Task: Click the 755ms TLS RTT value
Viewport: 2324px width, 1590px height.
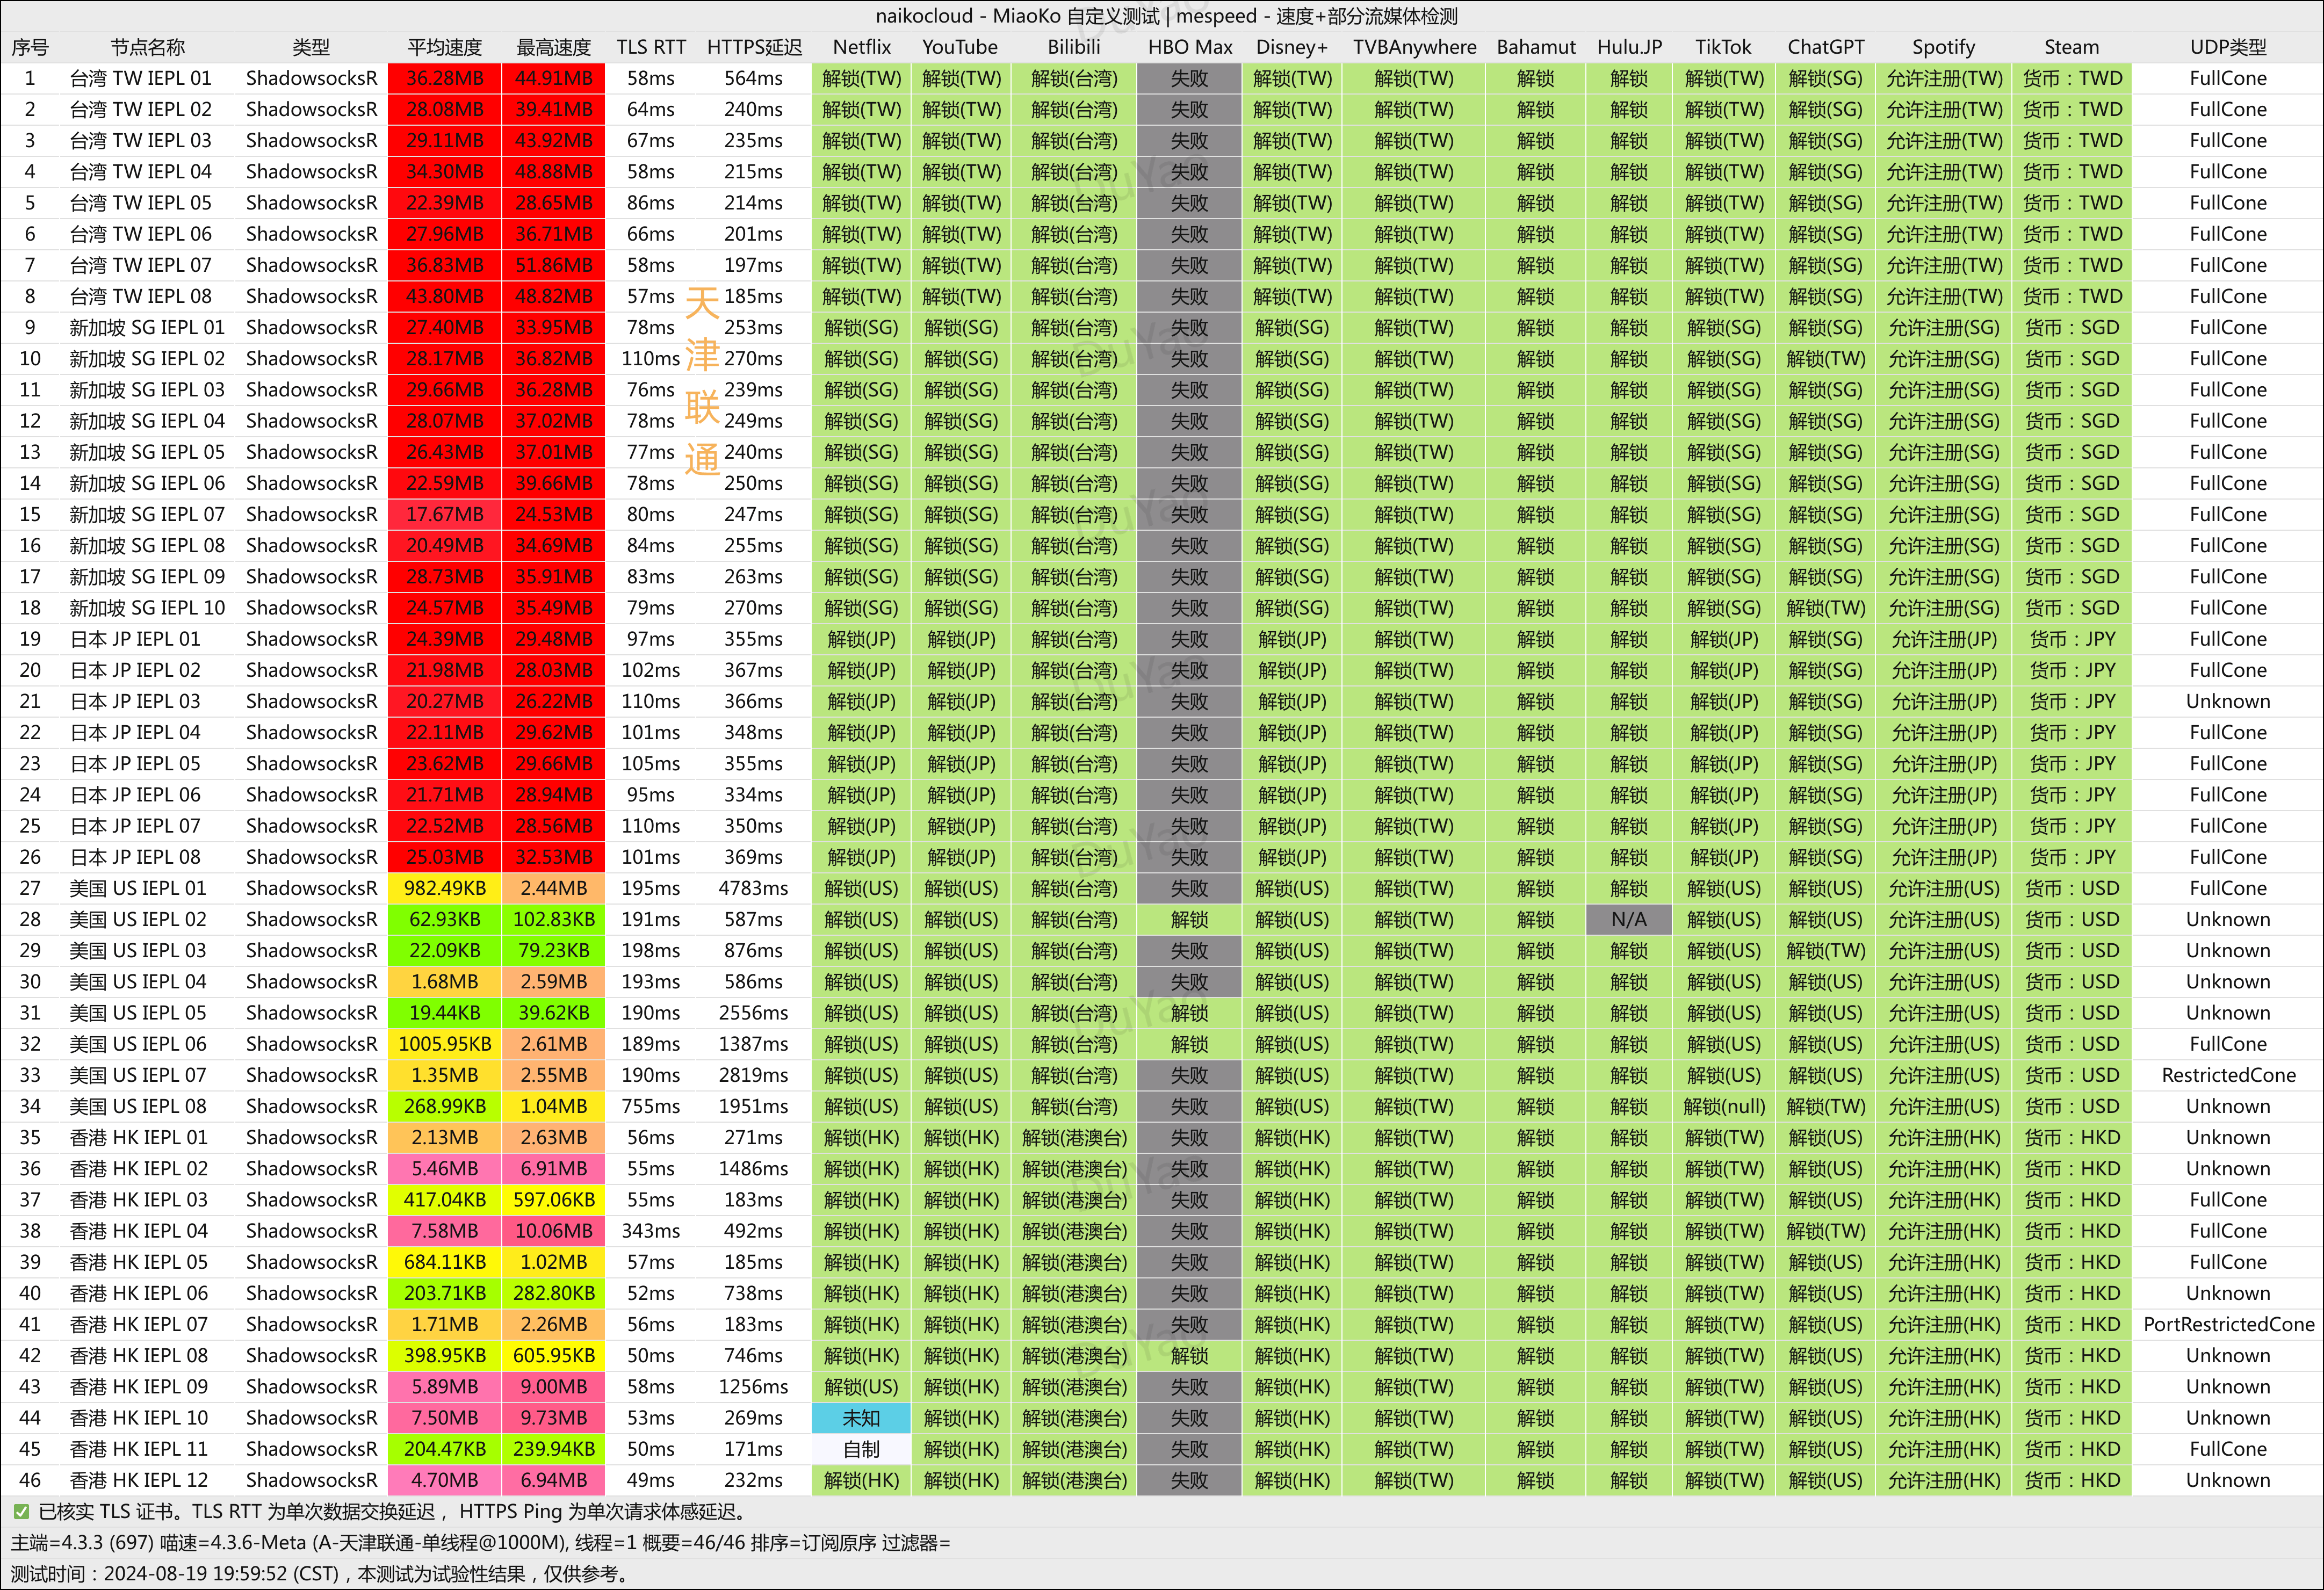Action: click(650, 1106)
